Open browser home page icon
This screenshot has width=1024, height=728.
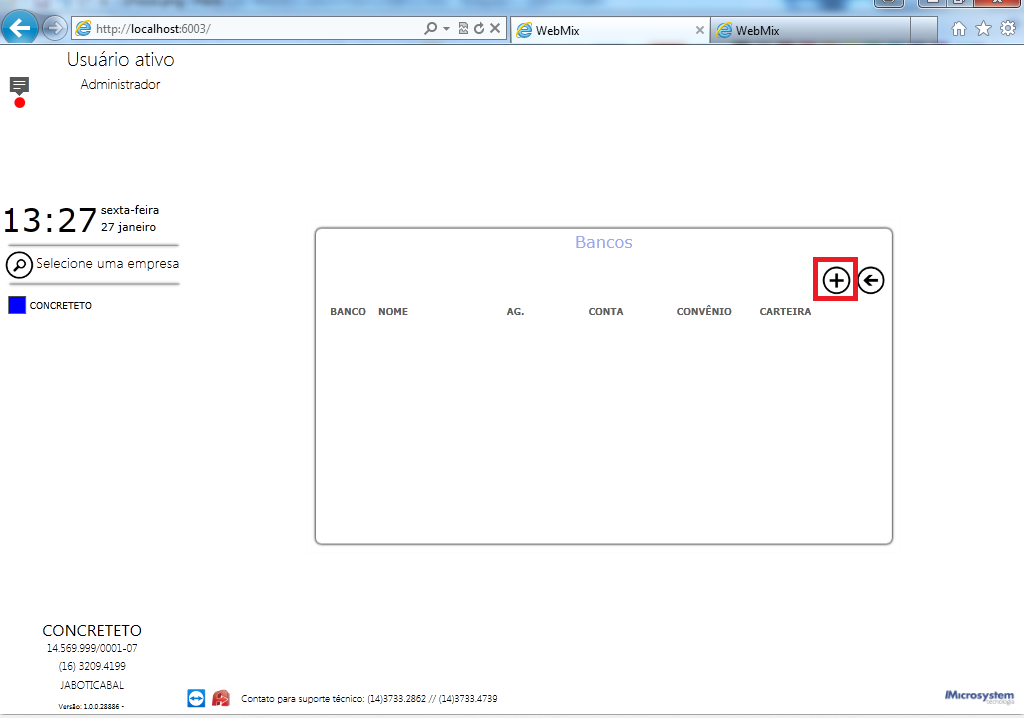point(959,29)
